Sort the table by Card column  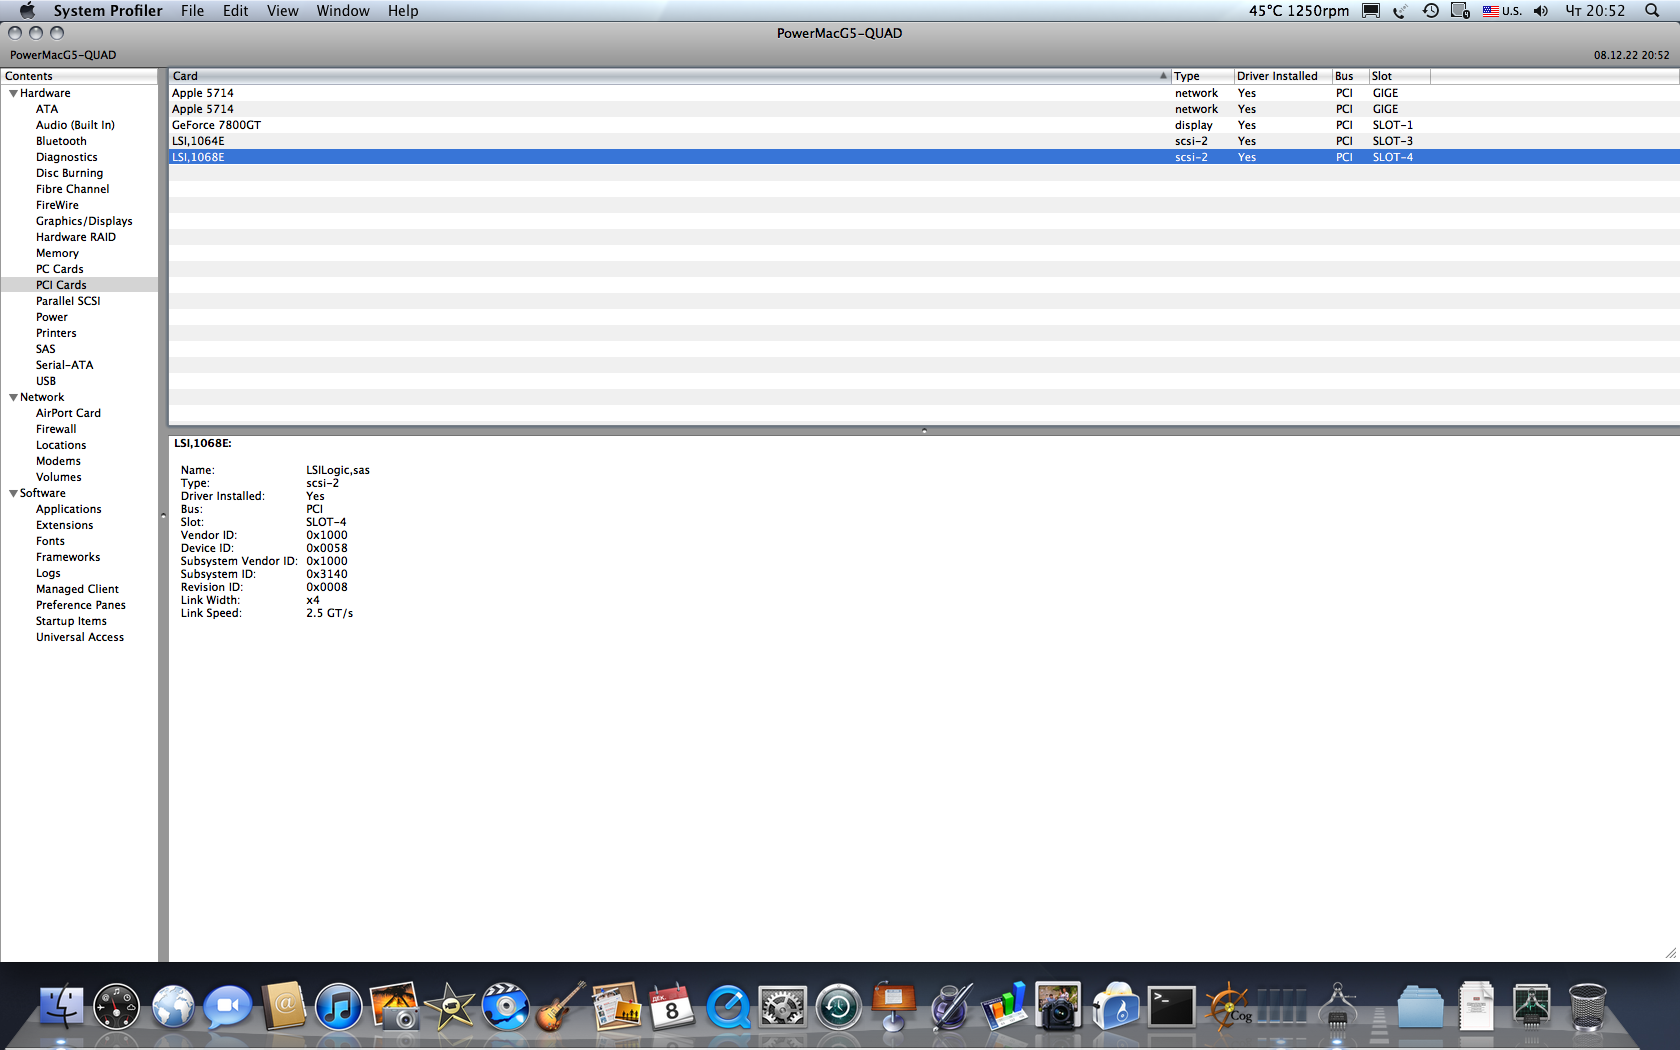point(669,76)
